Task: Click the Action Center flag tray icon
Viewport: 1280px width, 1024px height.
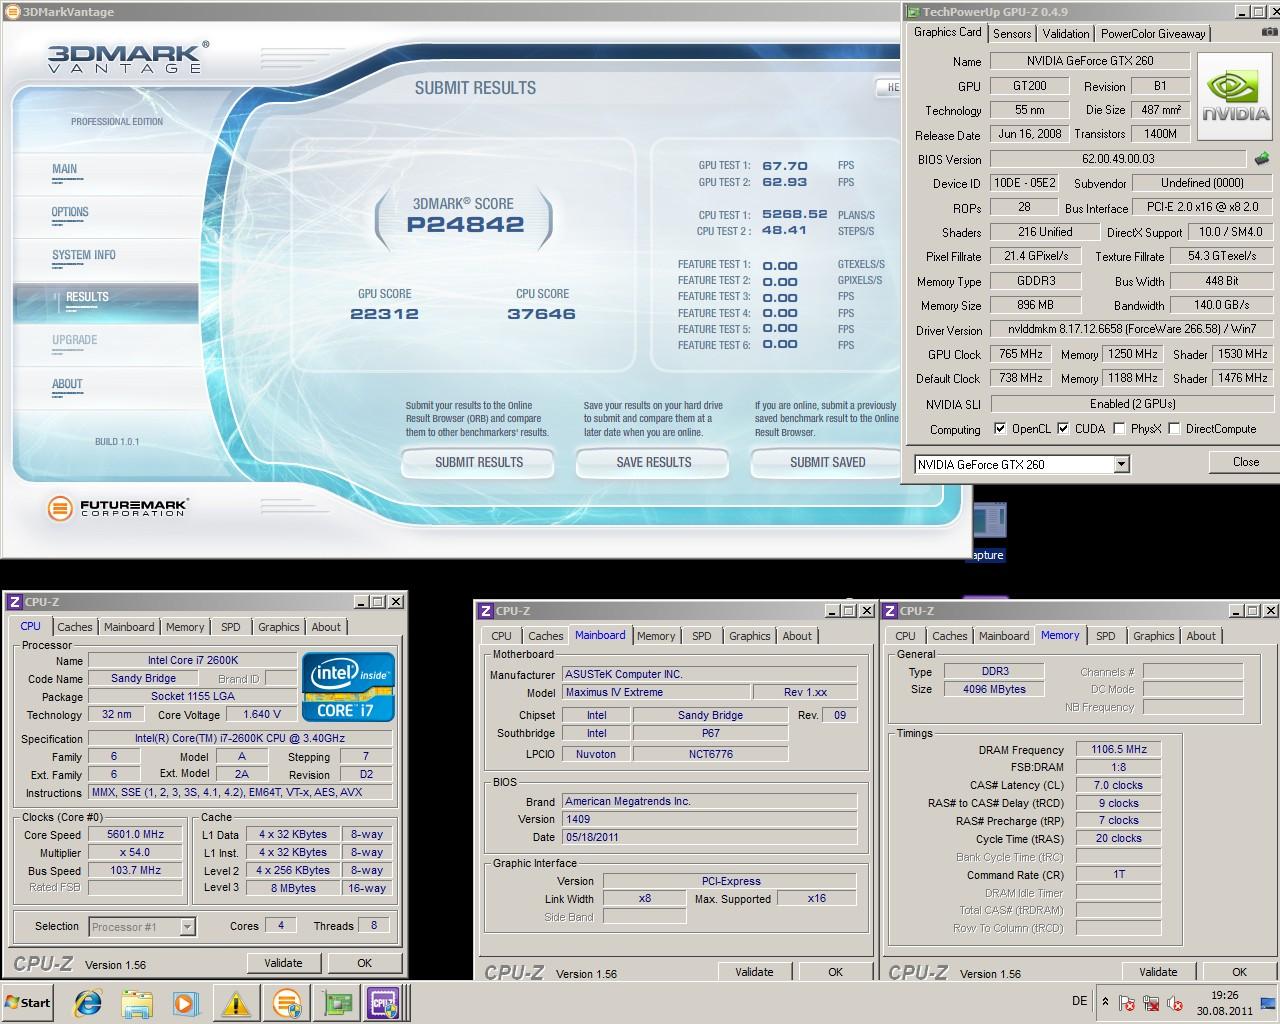Action: pos(1127,1002)
